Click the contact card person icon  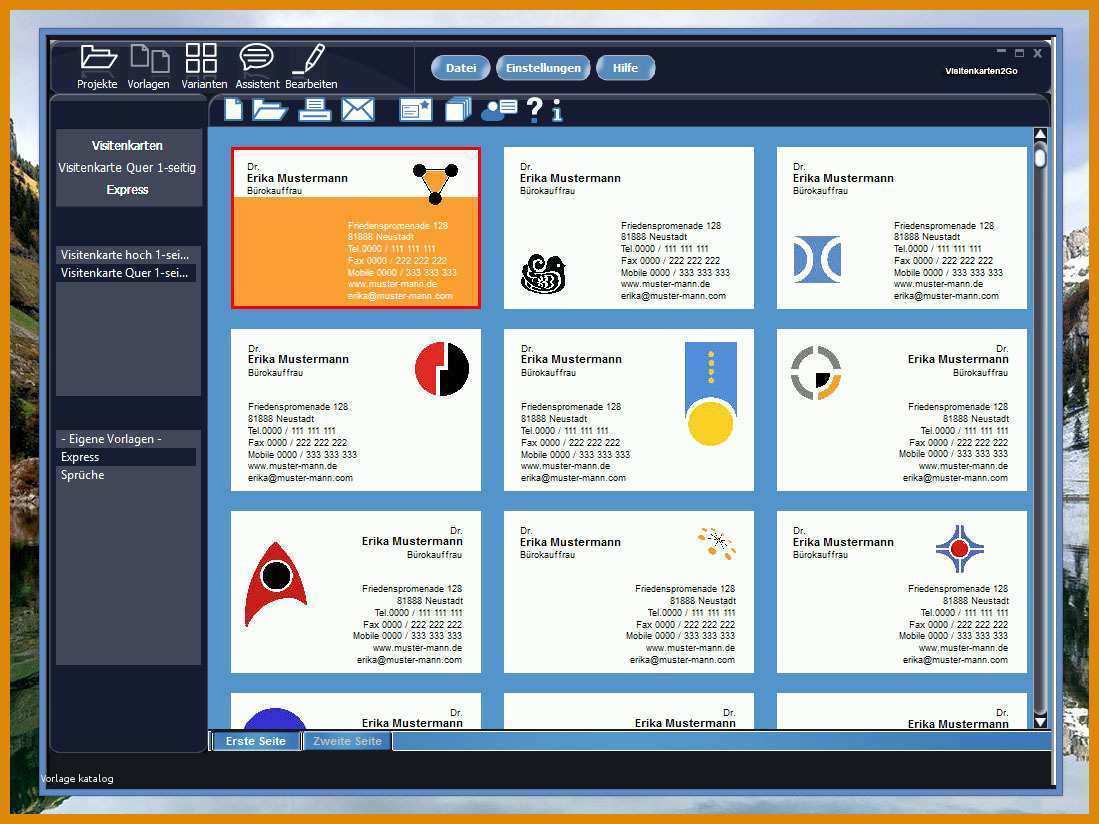click(499, 110)
